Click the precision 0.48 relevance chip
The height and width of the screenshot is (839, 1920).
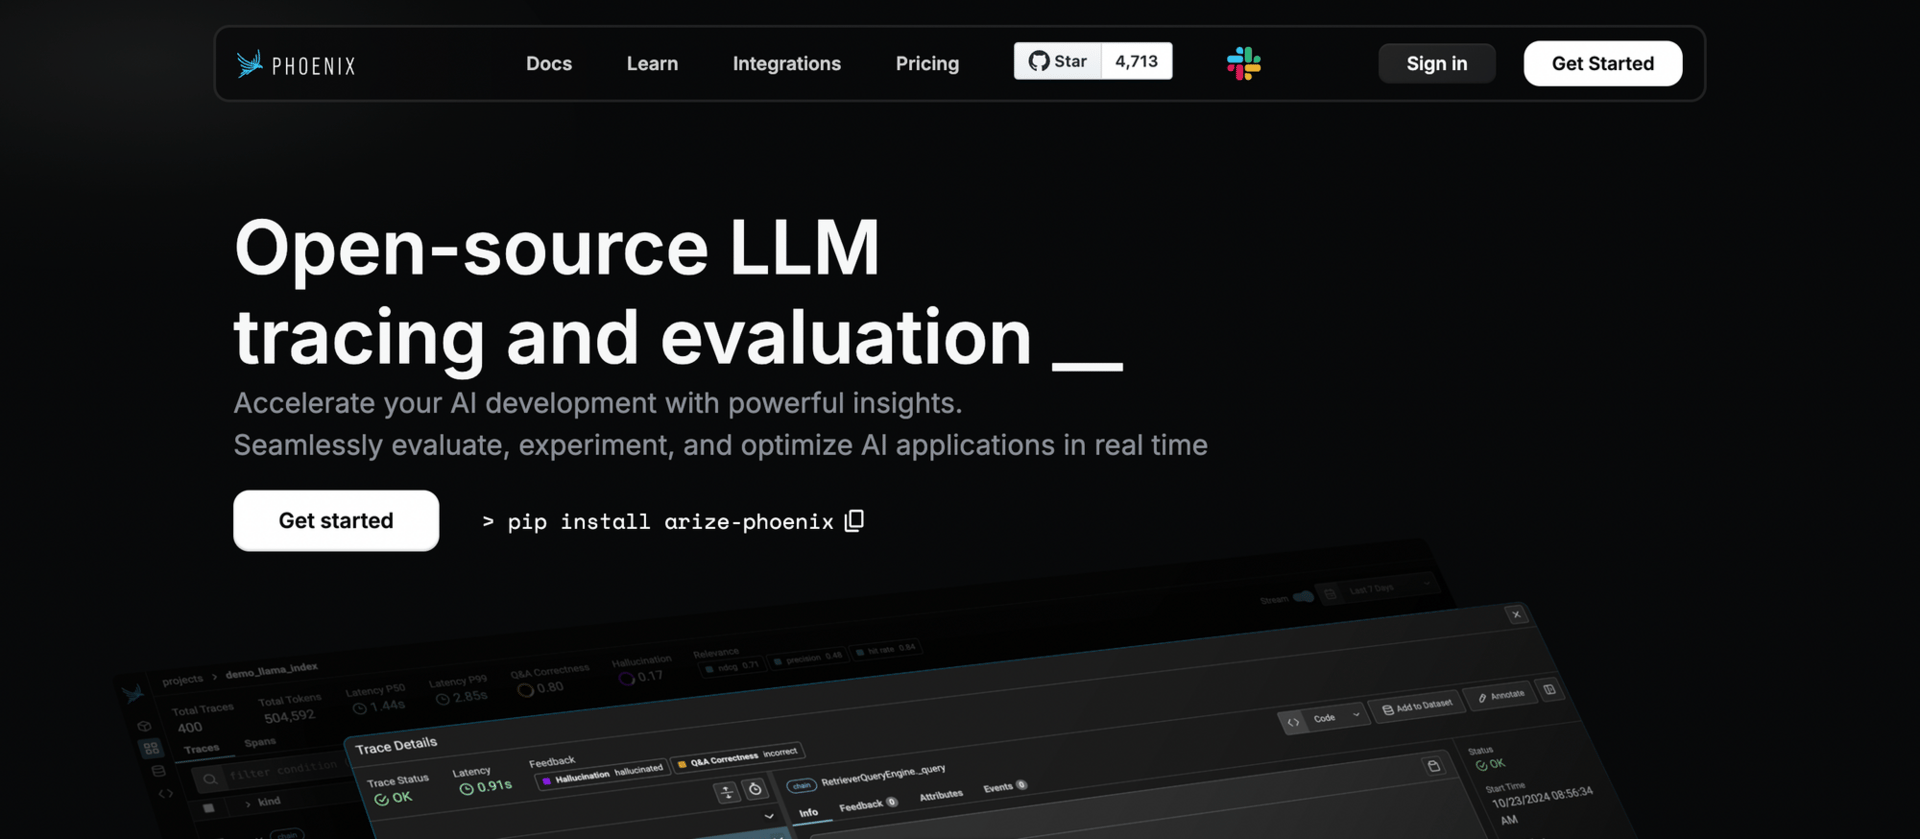pos(808,658)
